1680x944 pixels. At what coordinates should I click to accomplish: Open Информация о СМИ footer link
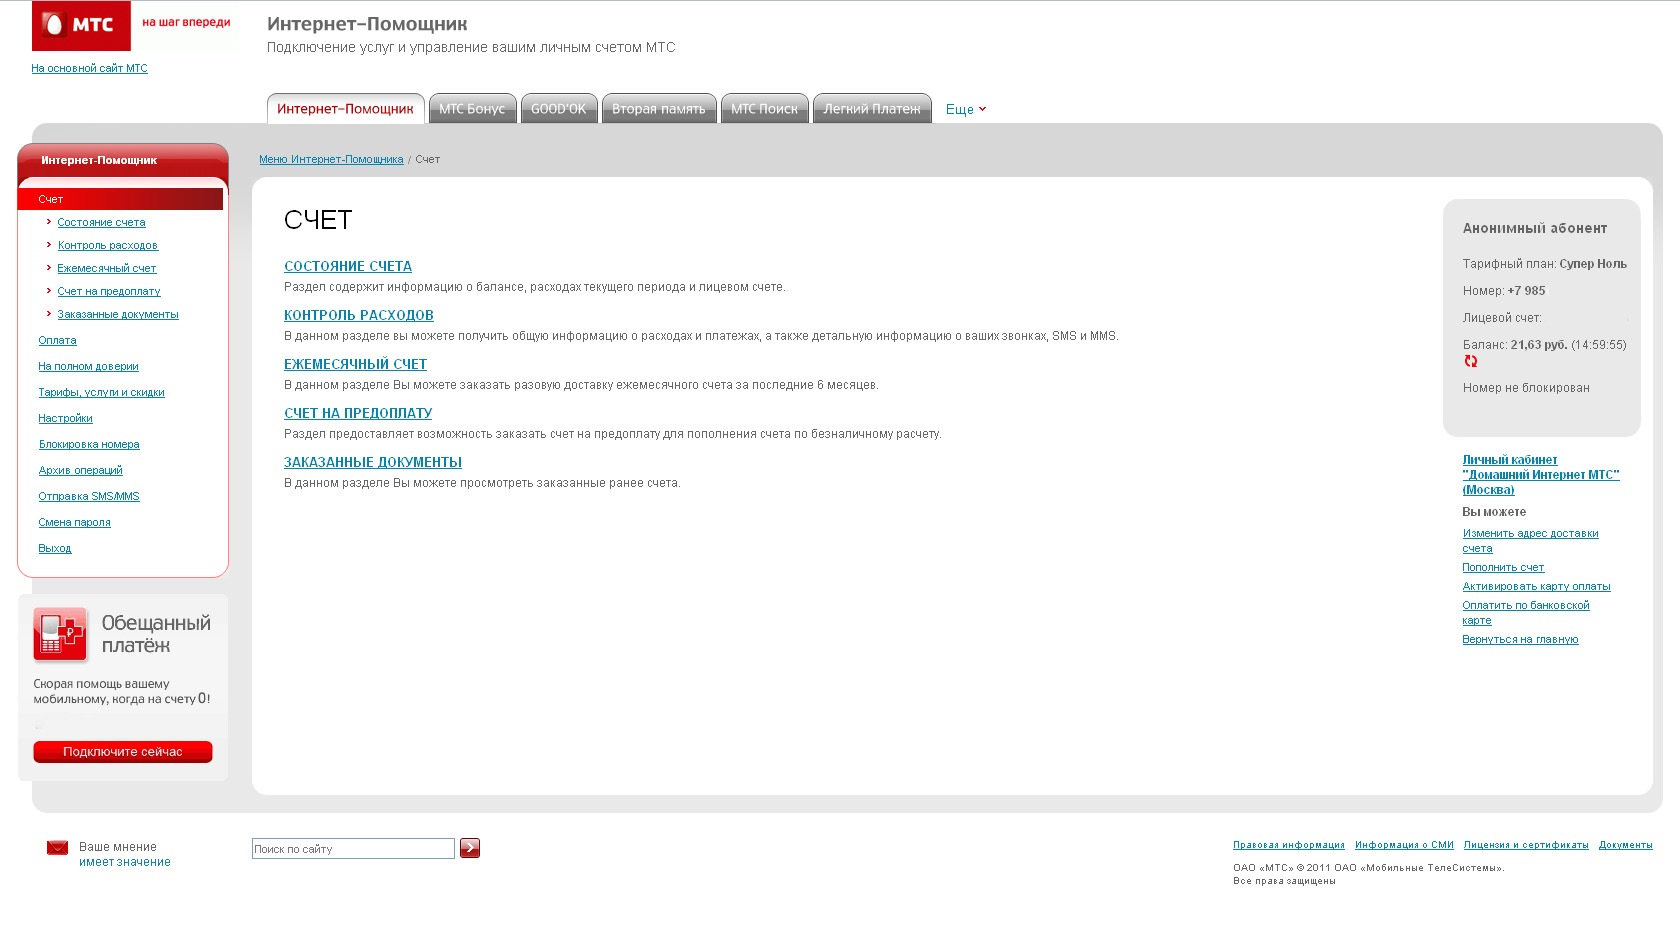1404,845
